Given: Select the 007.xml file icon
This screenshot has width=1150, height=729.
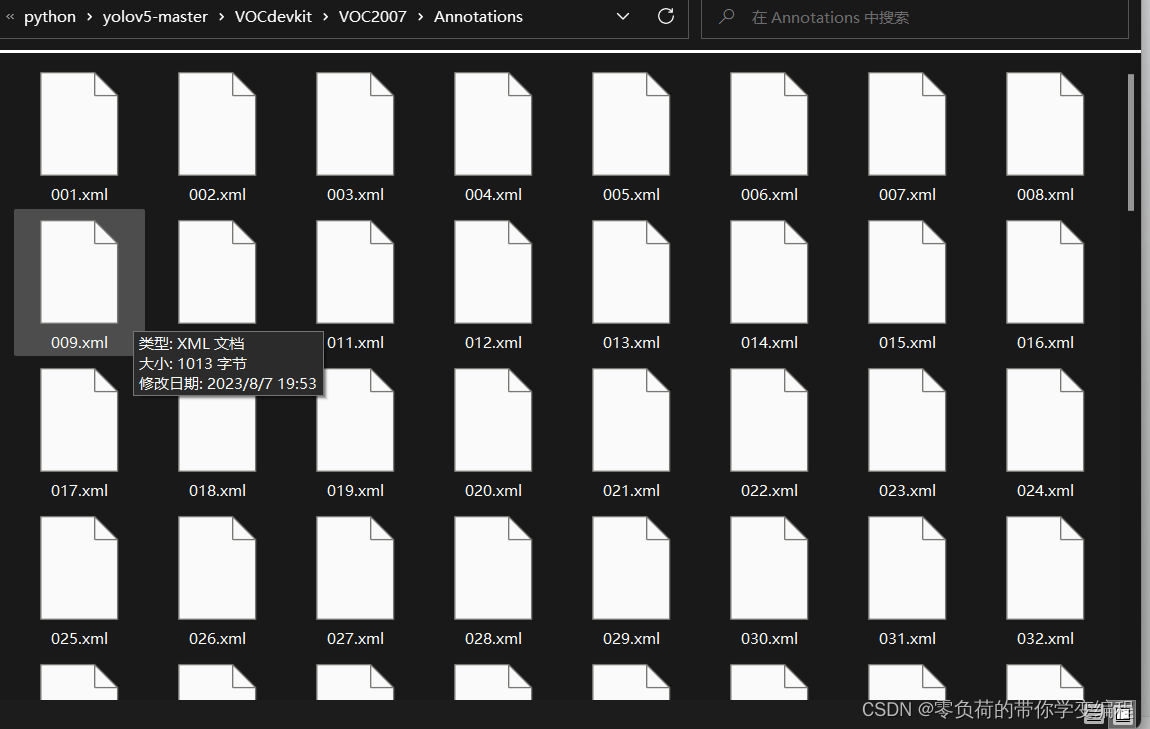Looking at the screenshot, I should click(x=907, y=124).
